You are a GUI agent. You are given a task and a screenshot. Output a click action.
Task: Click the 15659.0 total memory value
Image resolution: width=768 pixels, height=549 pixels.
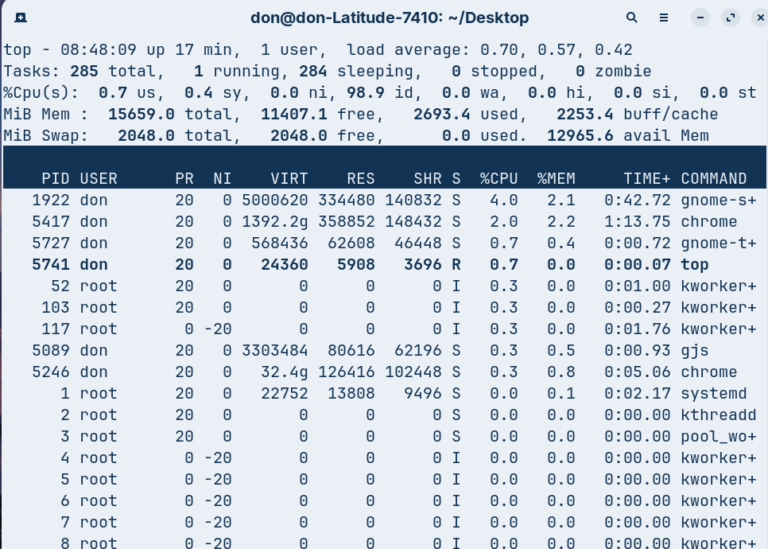(141, 114)
